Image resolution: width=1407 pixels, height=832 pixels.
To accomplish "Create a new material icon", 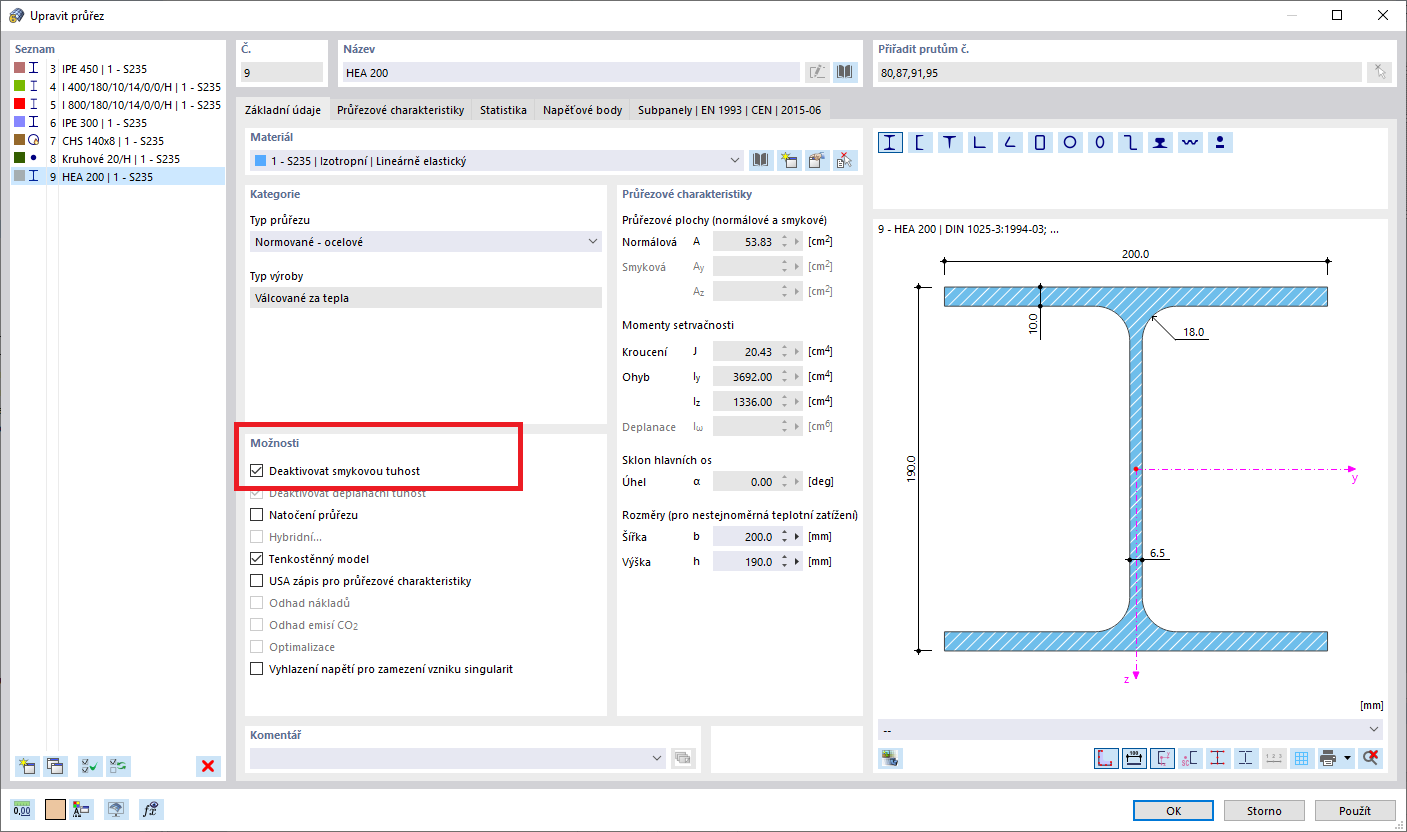I will 789,160.
